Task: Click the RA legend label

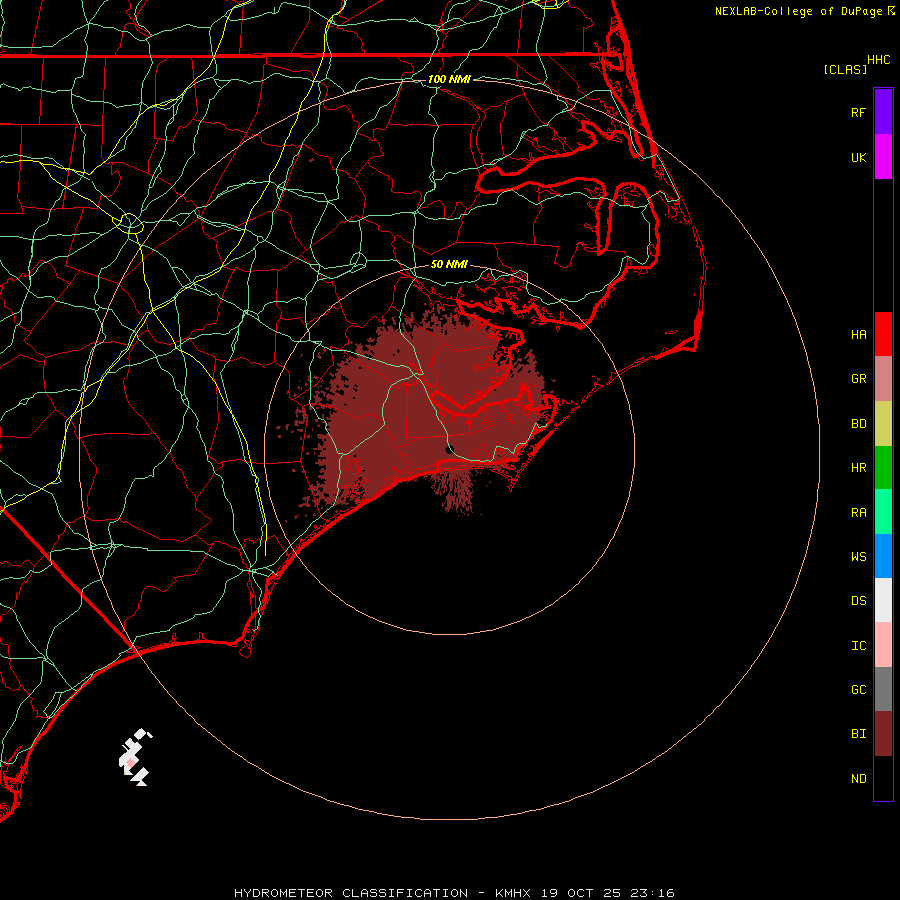Action: coord(859,513)
